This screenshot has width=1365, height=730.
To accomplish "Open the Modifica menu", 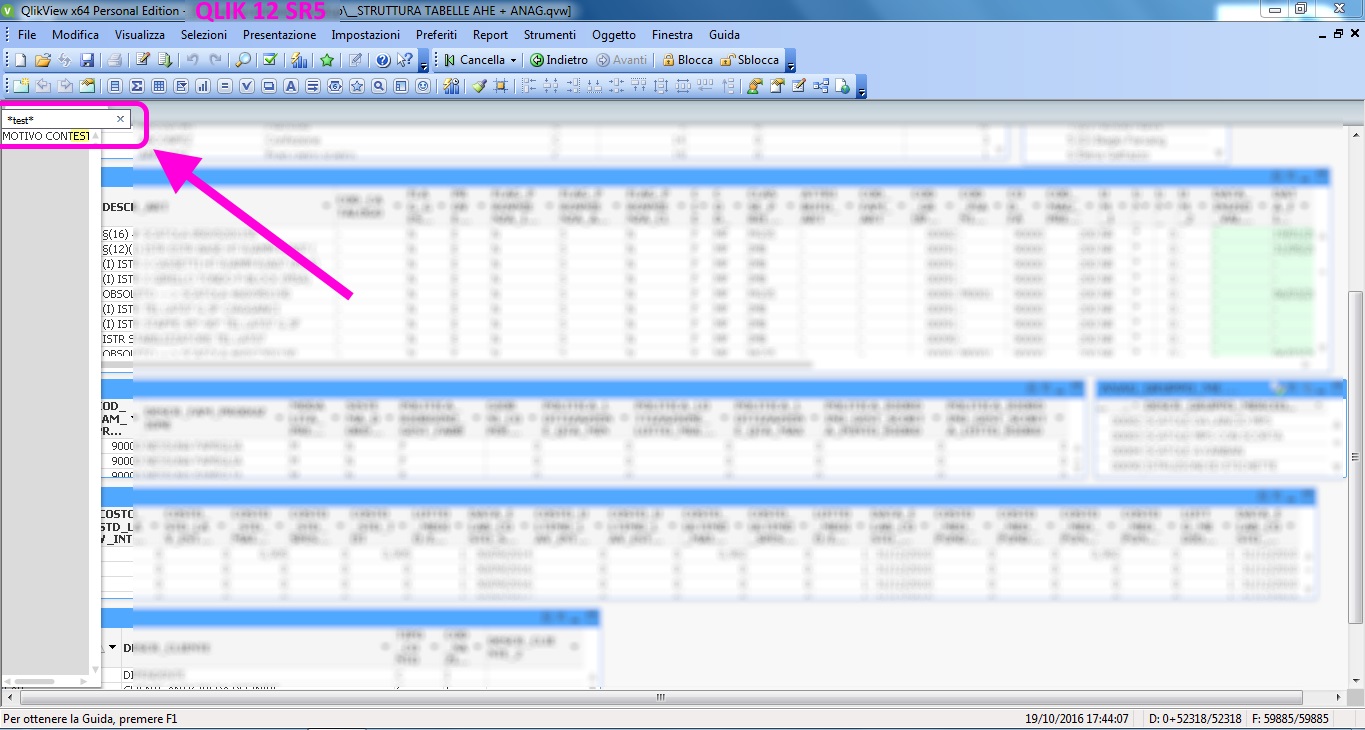I will point(75,34).
